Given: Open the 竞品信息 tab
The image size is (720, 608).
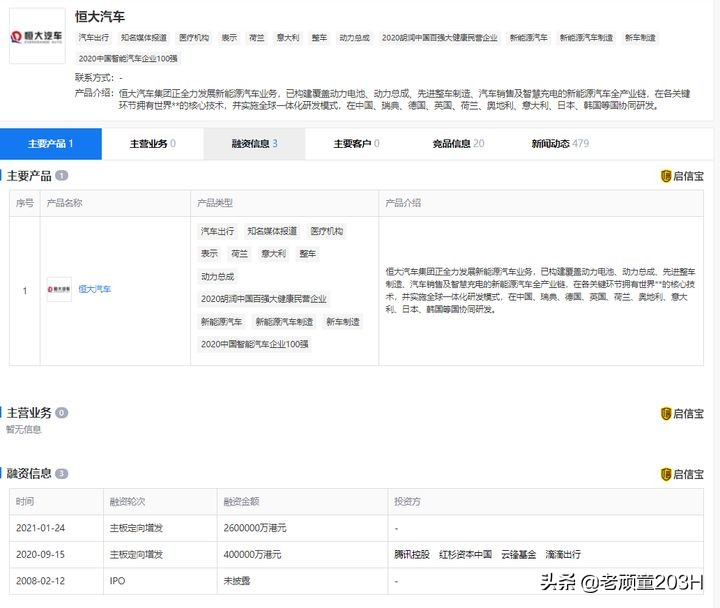Looking at the screenshot, I should (458, 144).
